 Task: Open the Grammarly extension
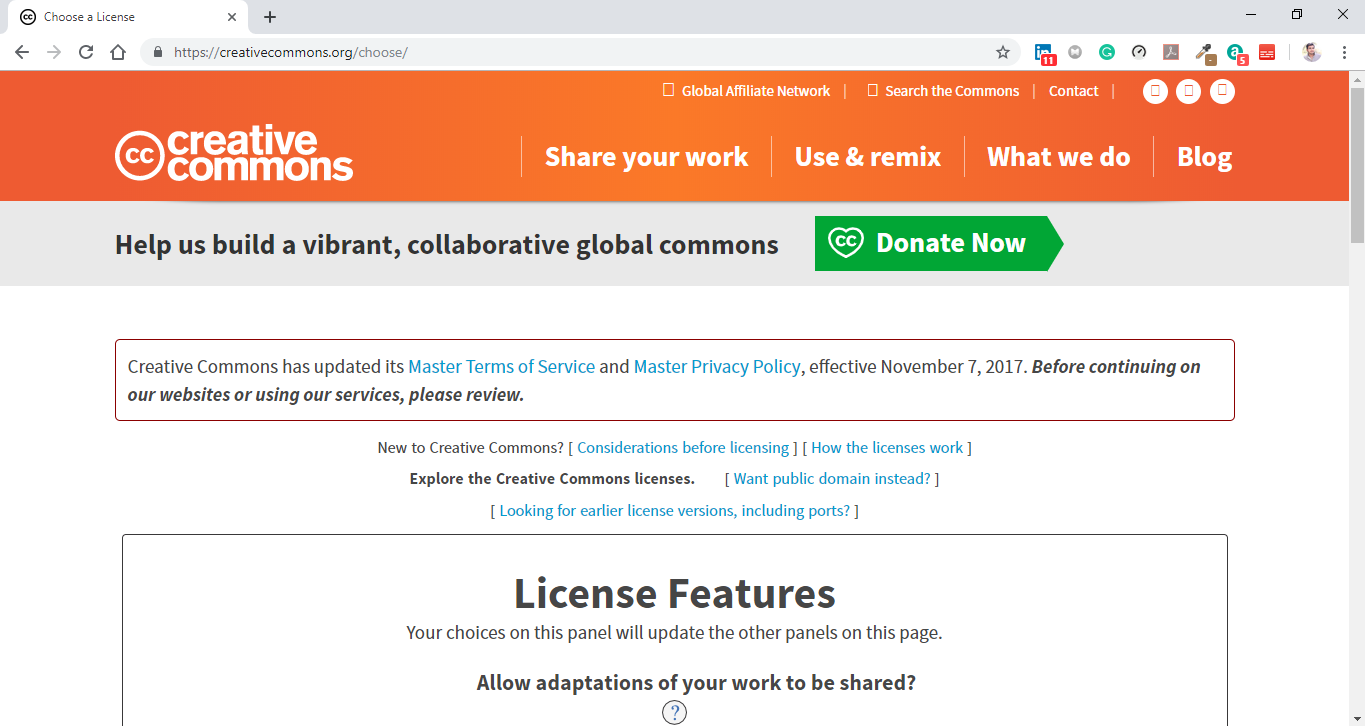[x=1107, y=52]
